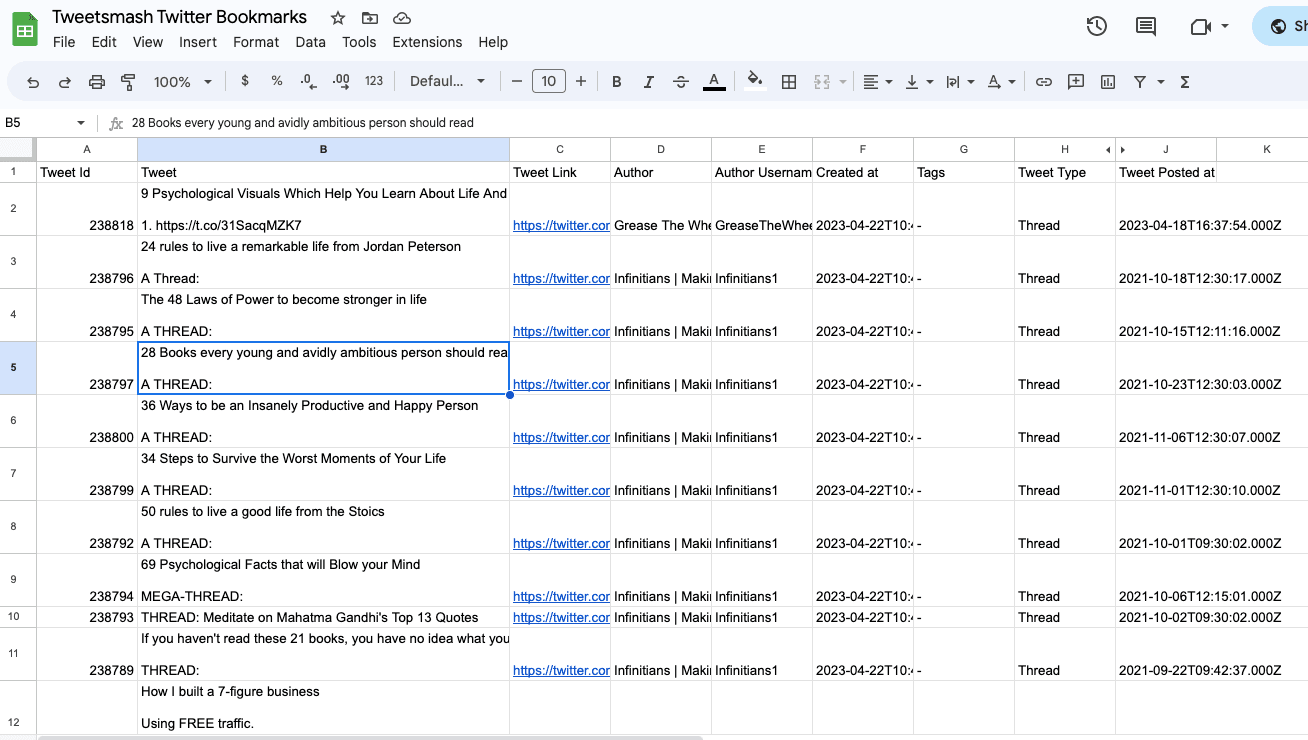Open the fill color picker
Screen dimensions: 1308x740
(756, 82)
